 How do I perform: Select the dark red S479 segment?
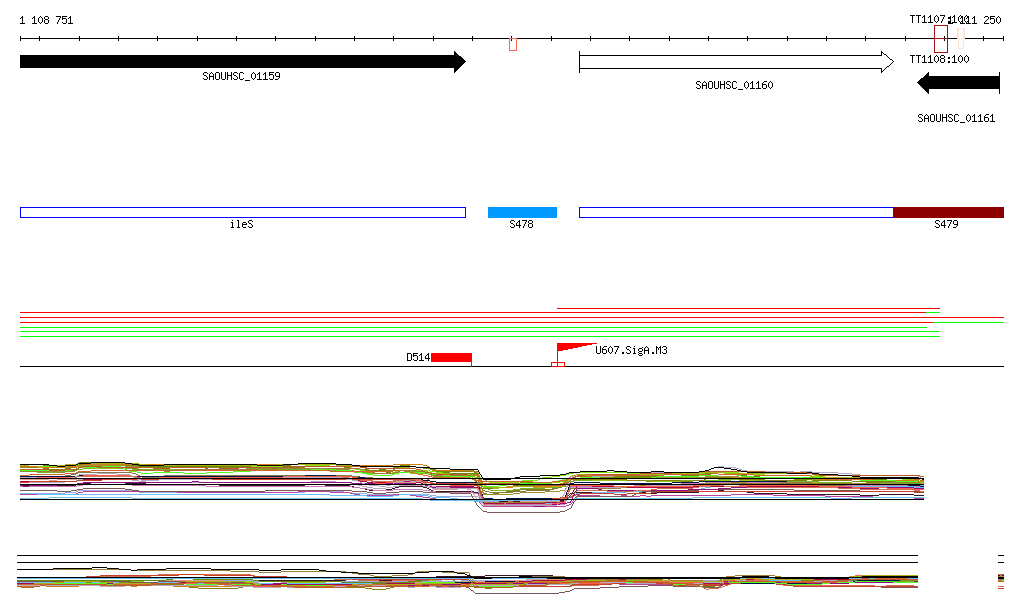point(947,212)
